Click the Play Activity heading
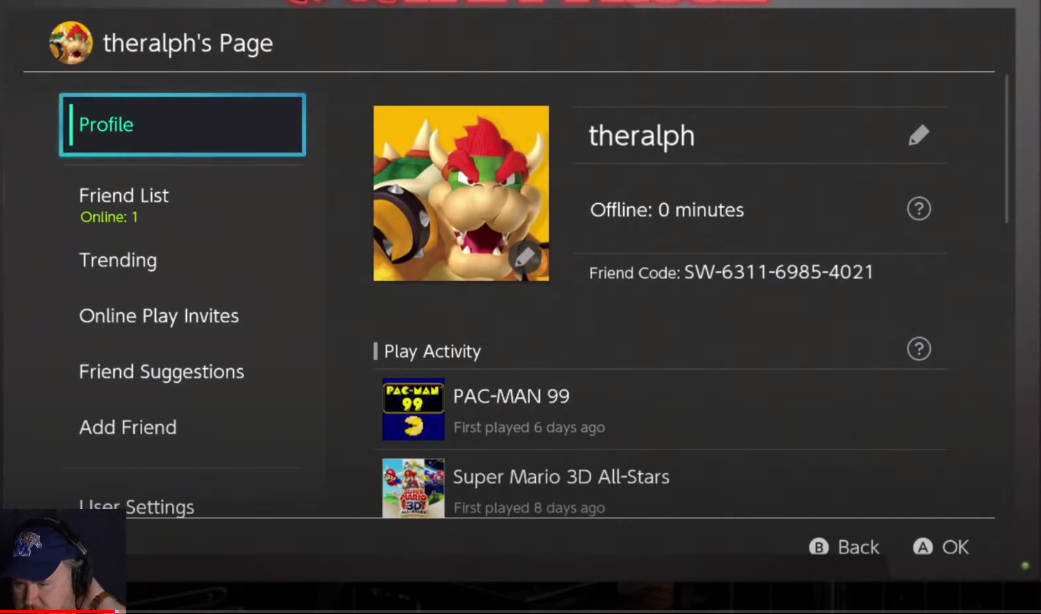The image size is (1041, 614). coord(432,351)
